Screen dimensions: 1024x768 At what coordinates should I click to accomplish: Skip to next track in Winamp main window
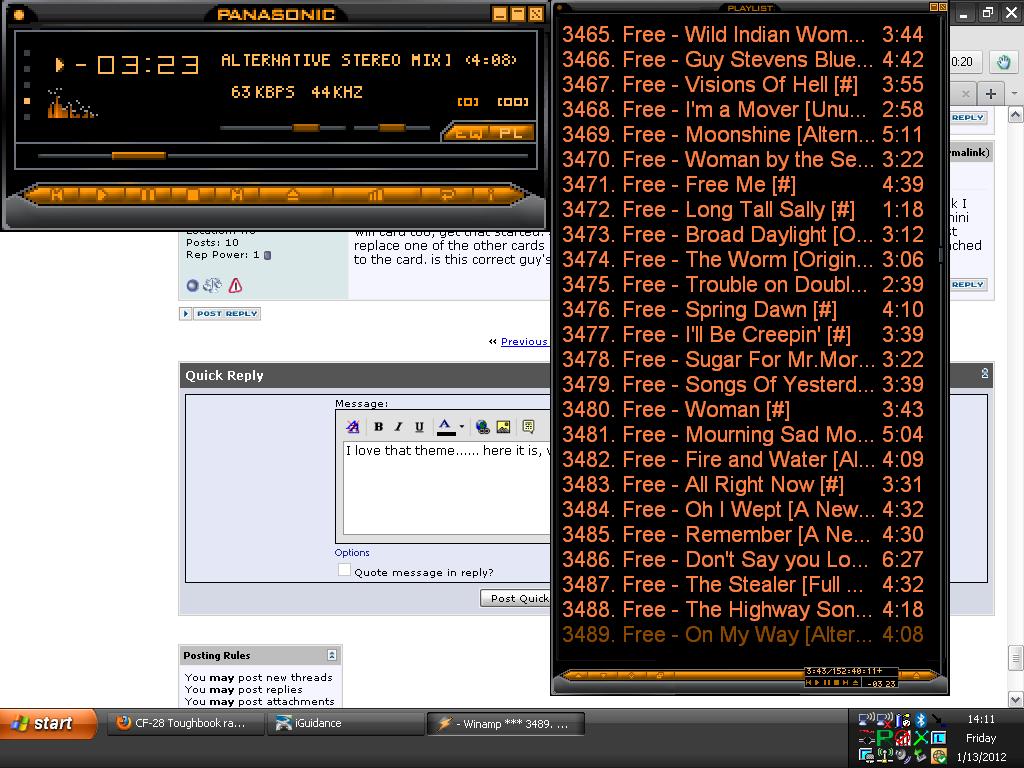coord(237,195)
